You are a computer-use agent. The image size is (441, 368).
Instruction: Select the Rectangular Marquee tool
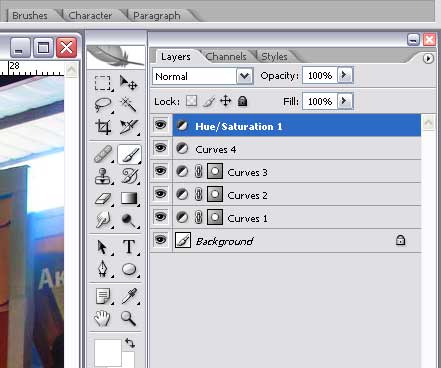click(102, 83)
